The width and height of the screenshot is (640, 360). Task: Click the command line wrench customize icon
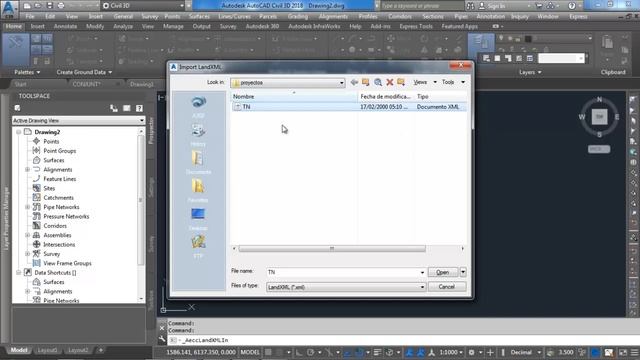click(162, 340)
